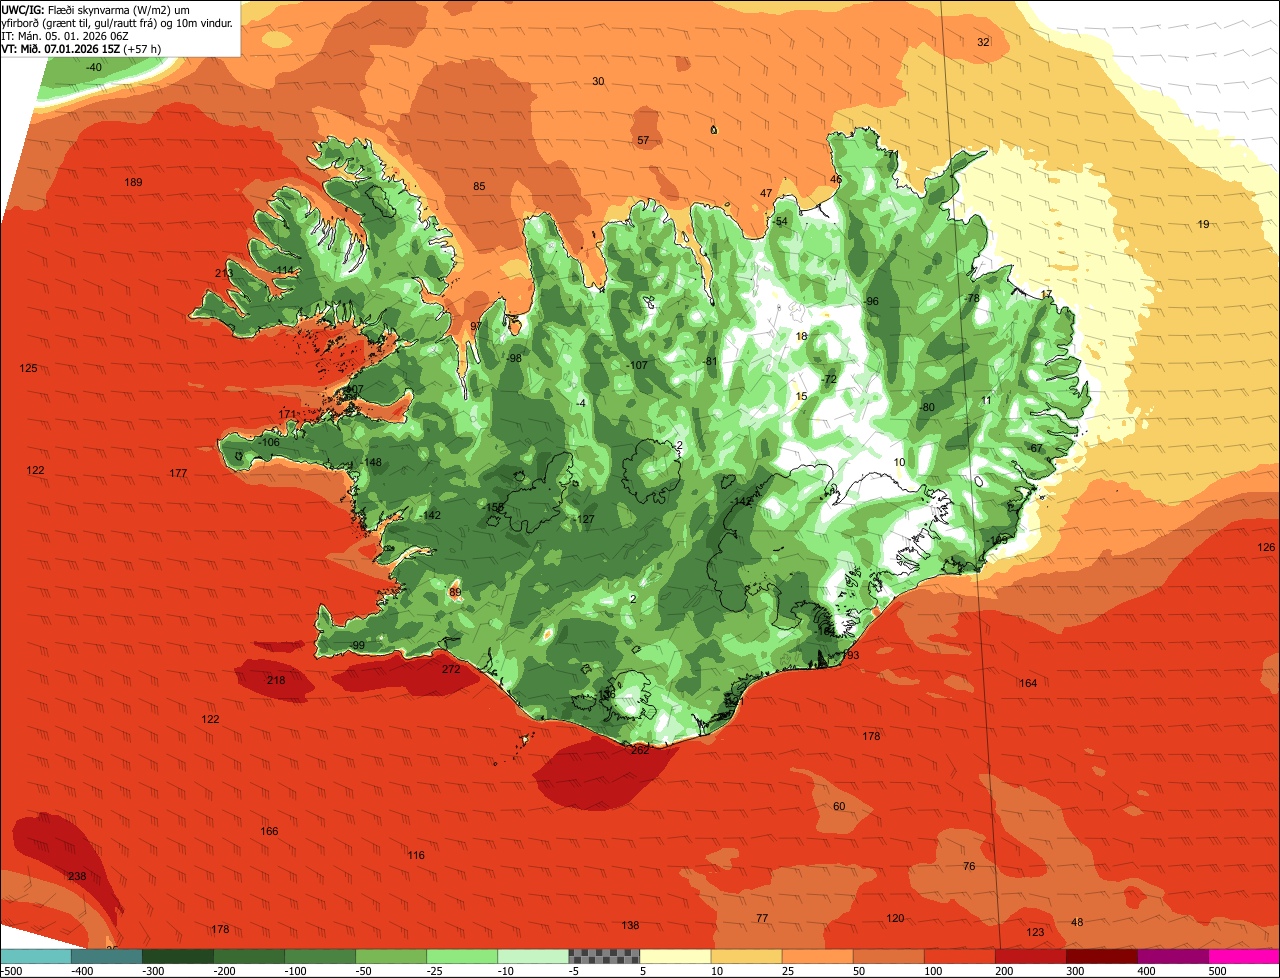This screenshot has height=978, width=1280.
Task: Click the flux value 126 at the eastern edge
Action: pos(1267,547)
